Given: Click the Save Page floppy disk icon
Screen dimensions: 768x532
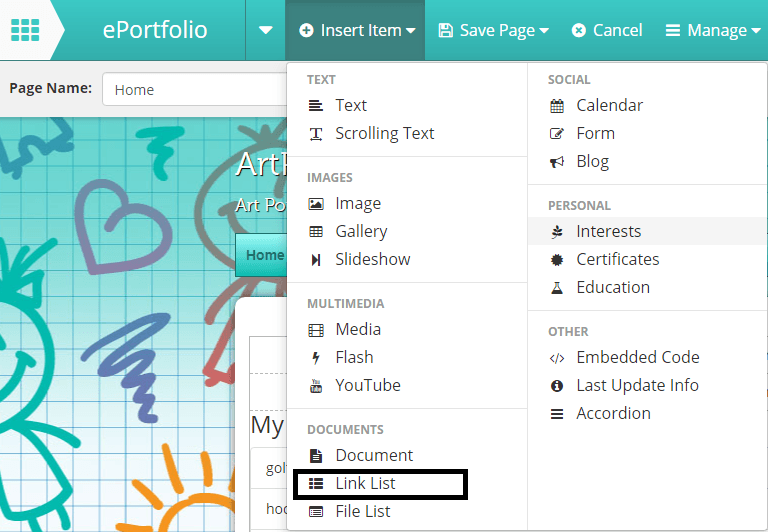Looking at the screenshot, I should (x=445, y=30).
